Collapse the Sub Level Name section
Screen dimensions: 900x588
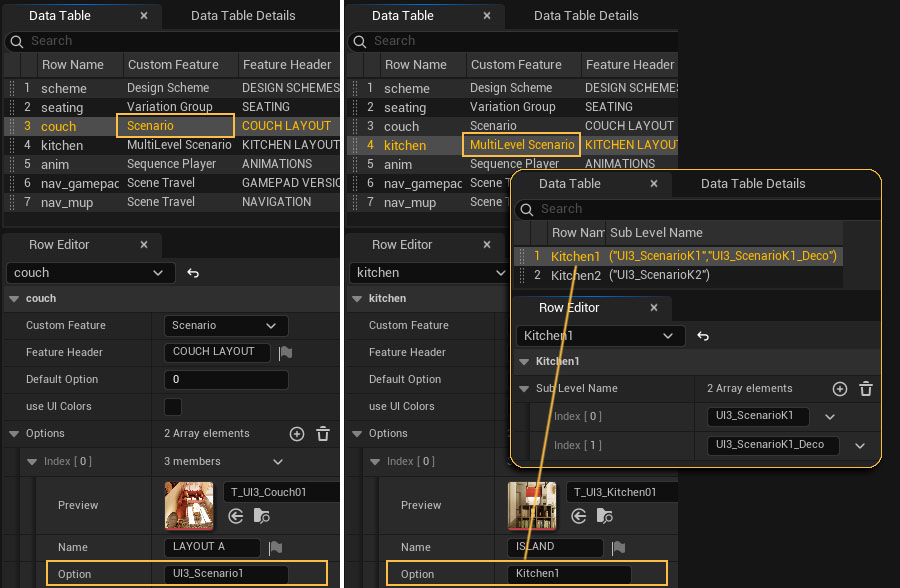523,389
